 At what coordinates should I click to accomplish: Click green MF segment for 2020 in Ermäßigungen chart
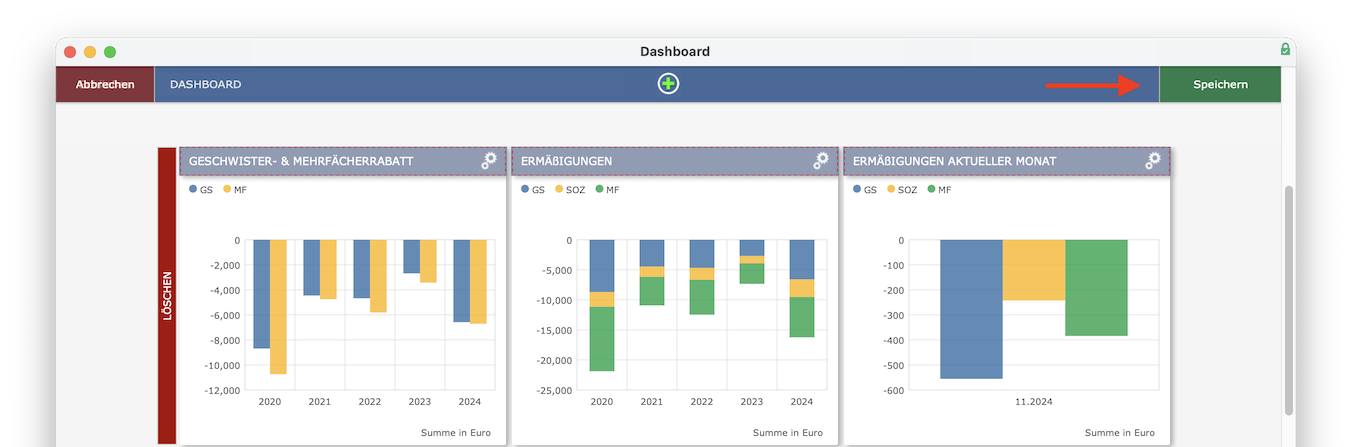pos(602,339)
